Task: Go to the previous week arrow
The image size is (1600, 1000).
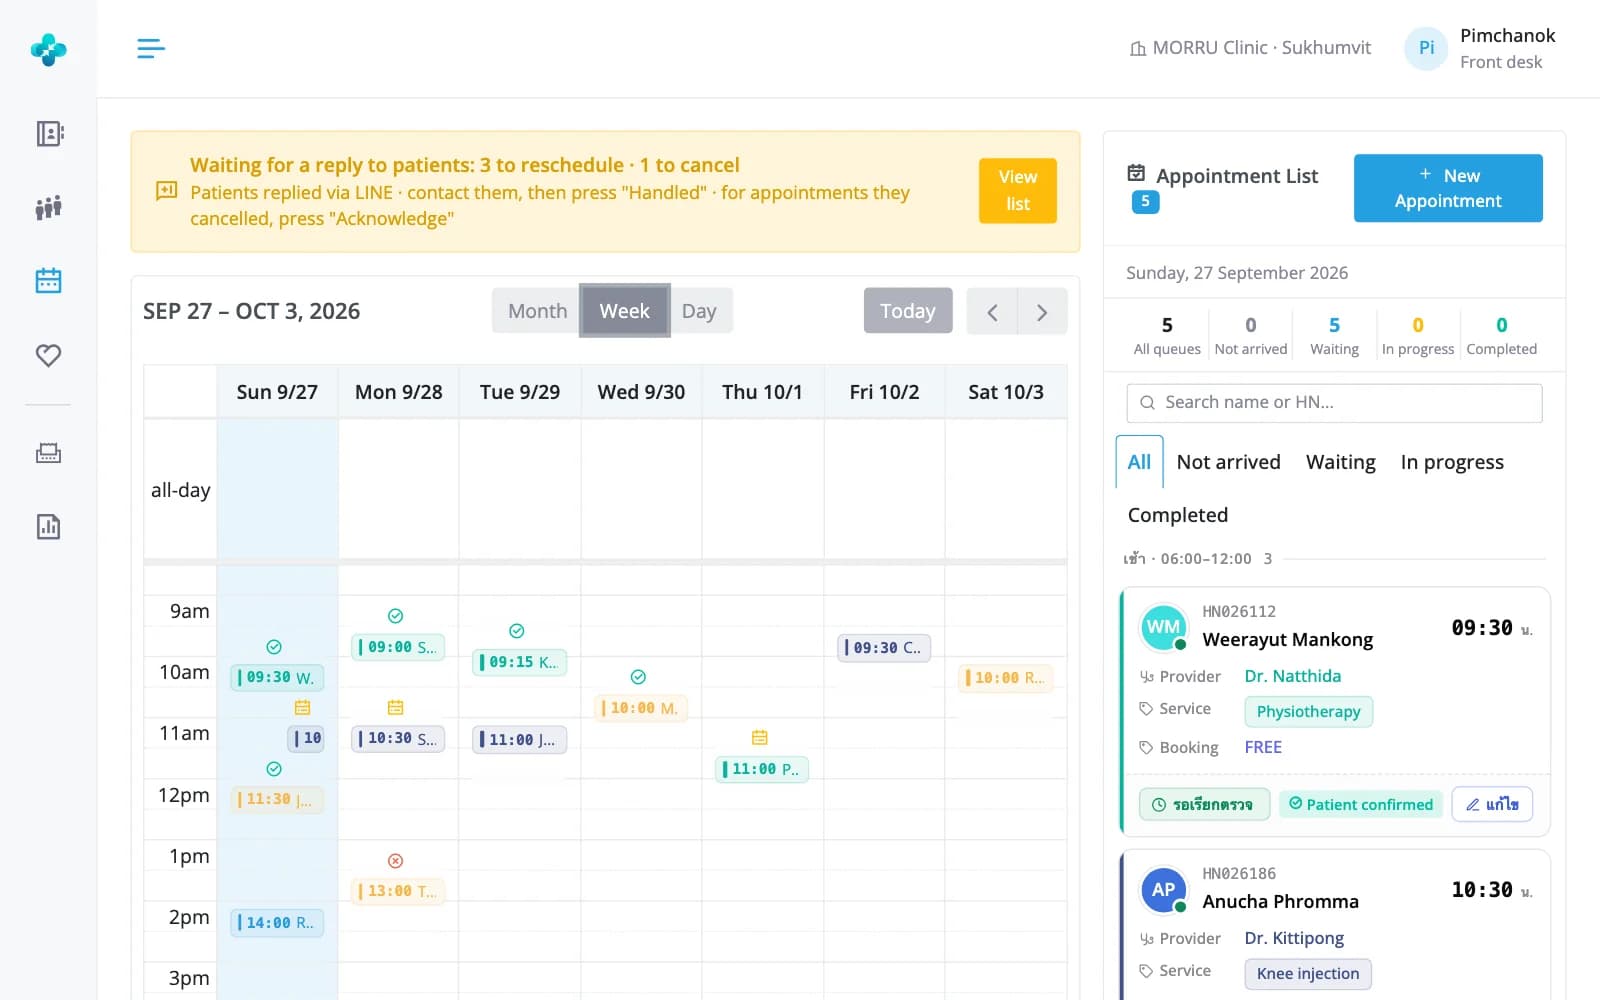Action: click(992, 311)
